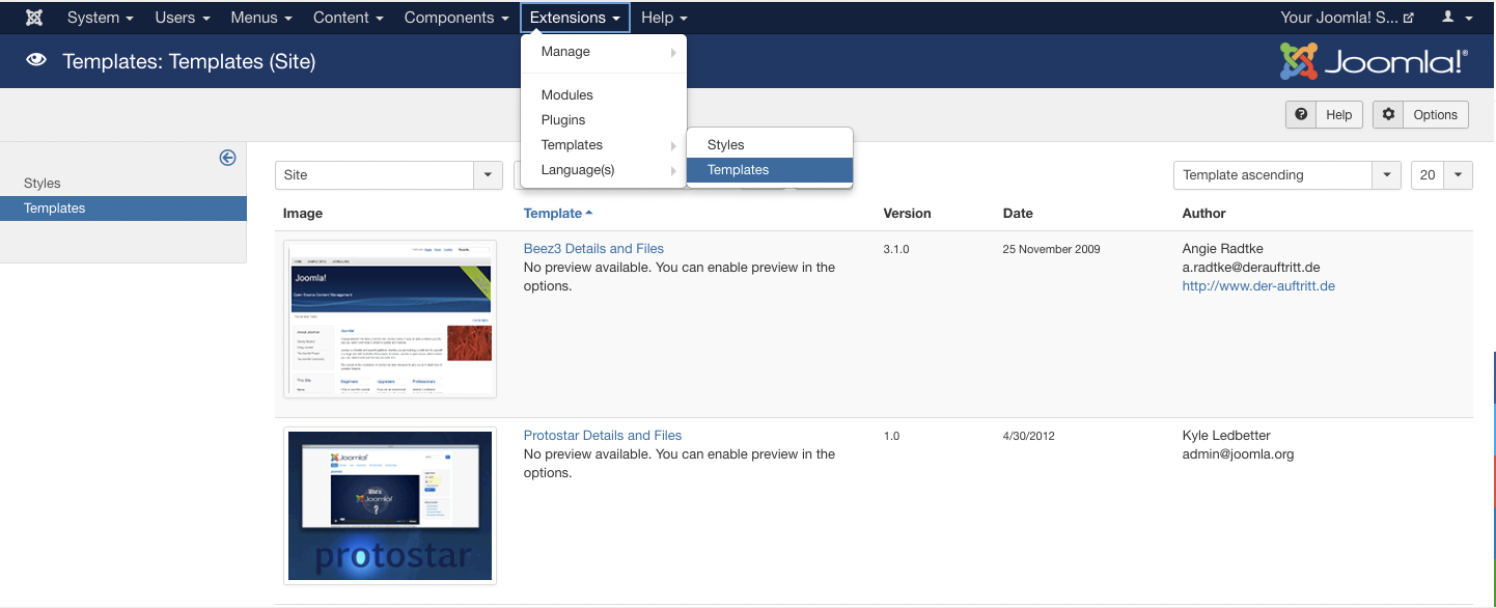The width and height of the screenshot is (1496, 608).
Task: Open Protostar Details and Files link
Action: [602, 435]
